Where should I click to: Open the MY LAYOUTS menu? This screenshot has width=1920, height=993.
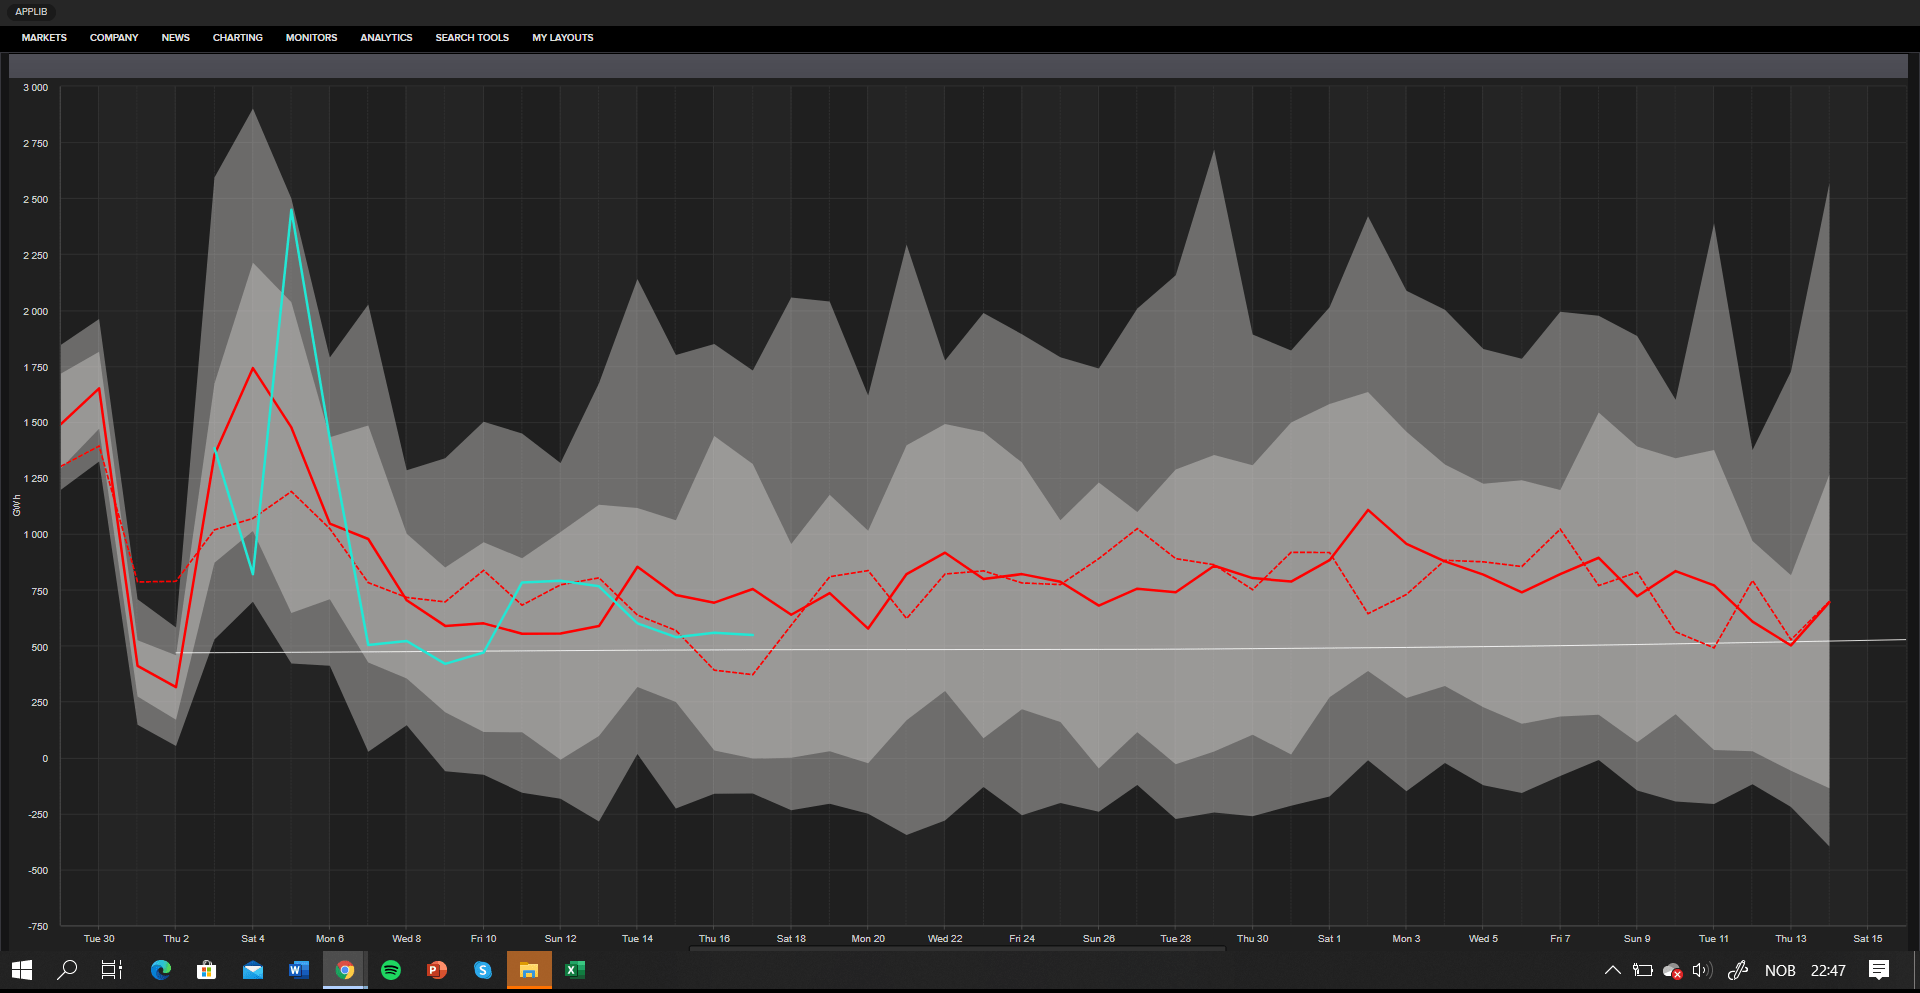pyautogui.click(x=563, y=38)
